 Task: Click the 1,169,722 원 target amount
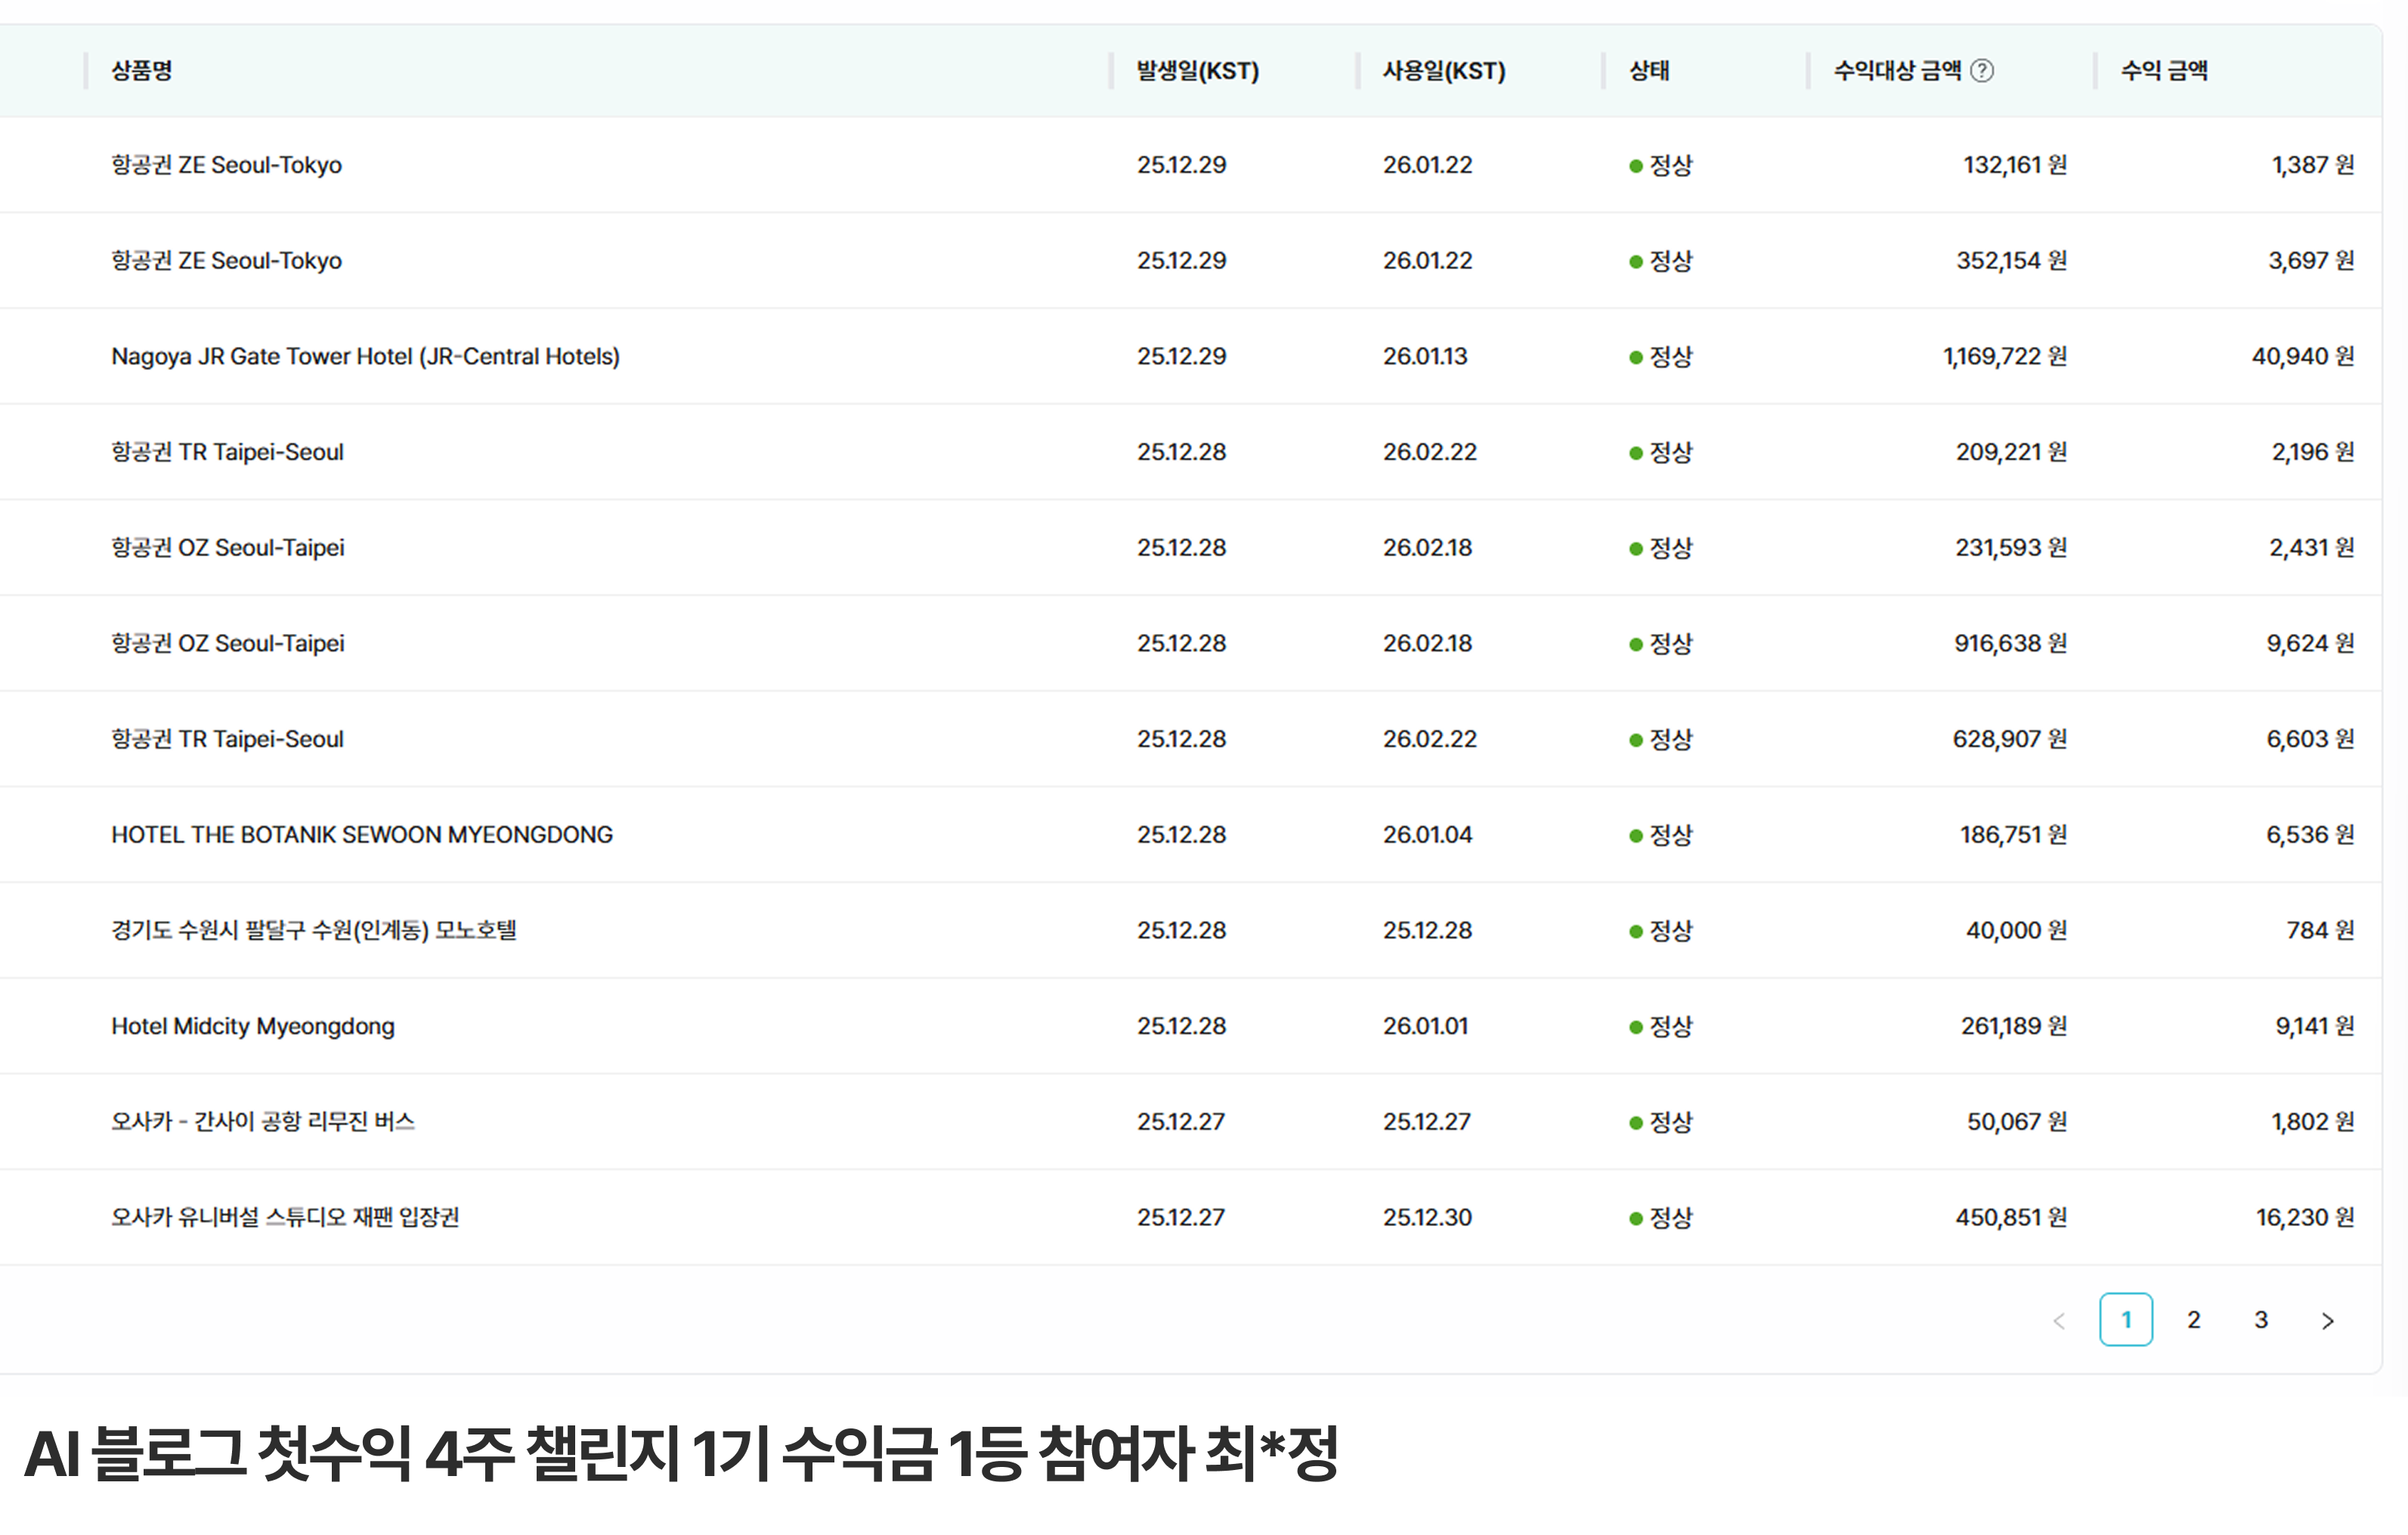[2004, 356]
